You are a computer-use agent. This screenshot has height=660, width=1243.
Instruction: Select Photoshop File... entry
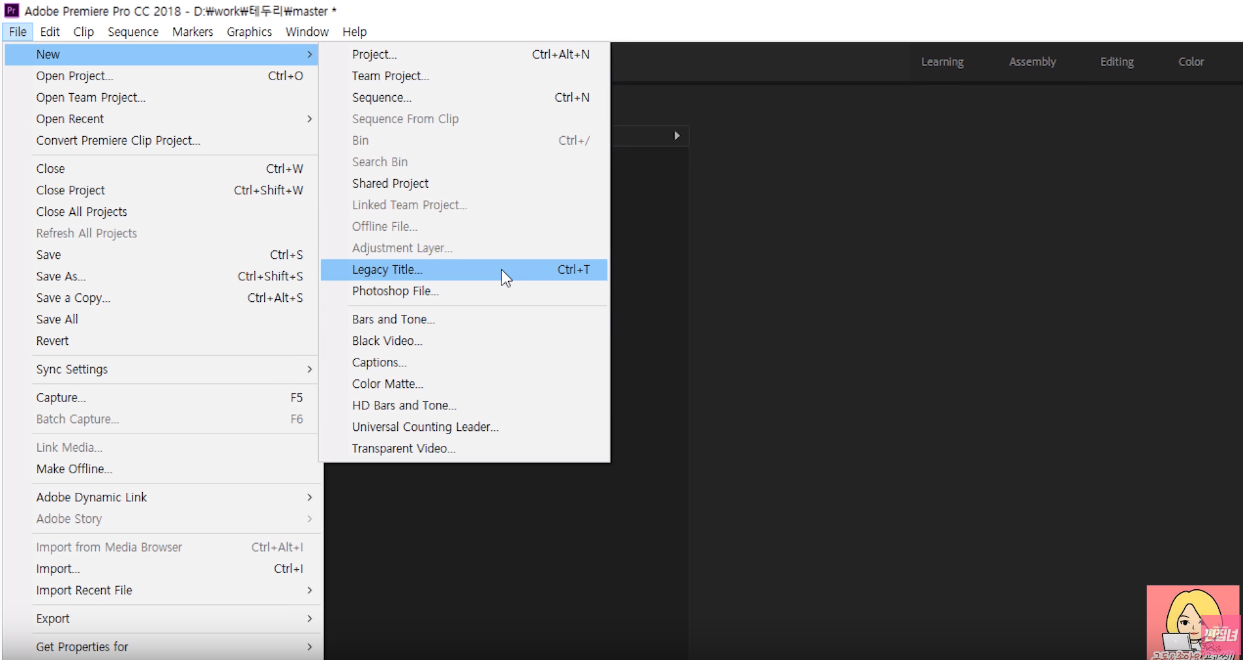464,291
